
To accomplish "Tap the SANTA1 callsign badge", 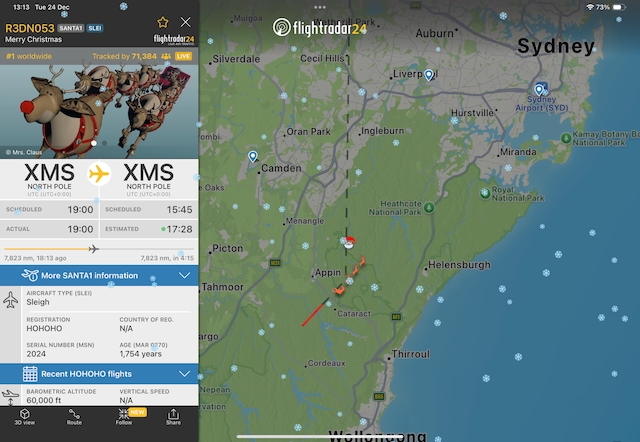I will 71,28.
